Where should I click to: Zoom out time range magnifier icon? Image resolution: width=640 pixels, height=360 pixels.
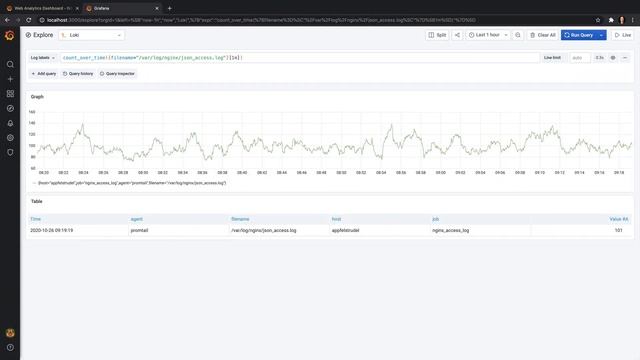518,35
